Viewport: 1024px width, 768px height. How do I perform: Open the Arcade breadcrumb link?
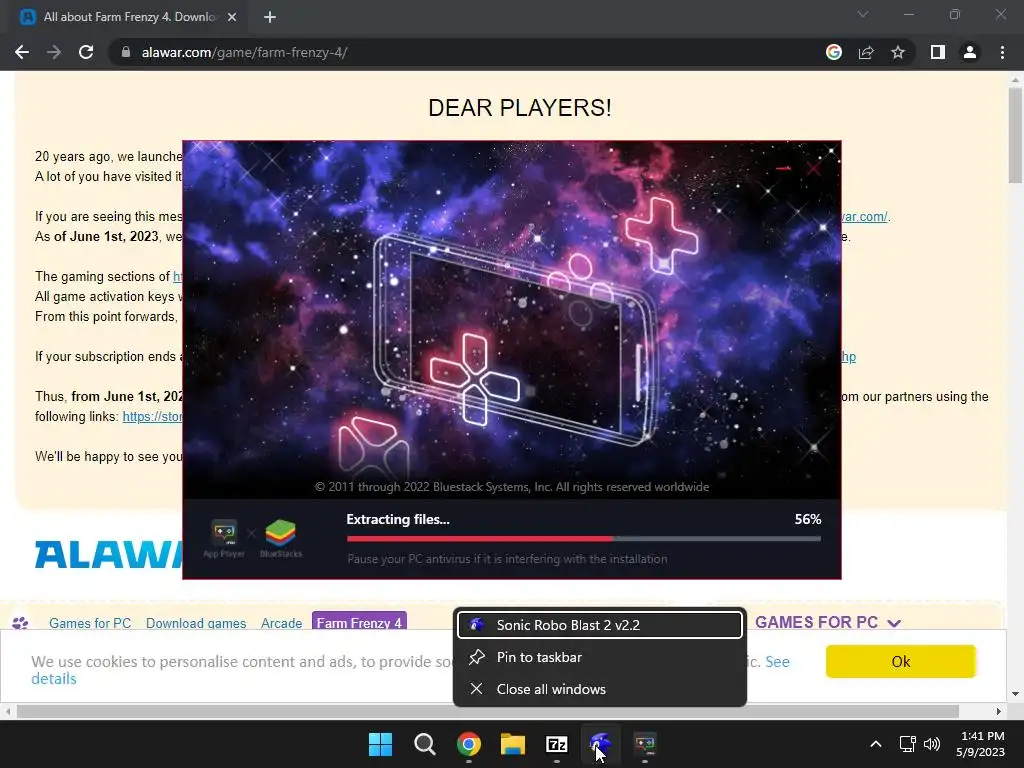[281, 623]
